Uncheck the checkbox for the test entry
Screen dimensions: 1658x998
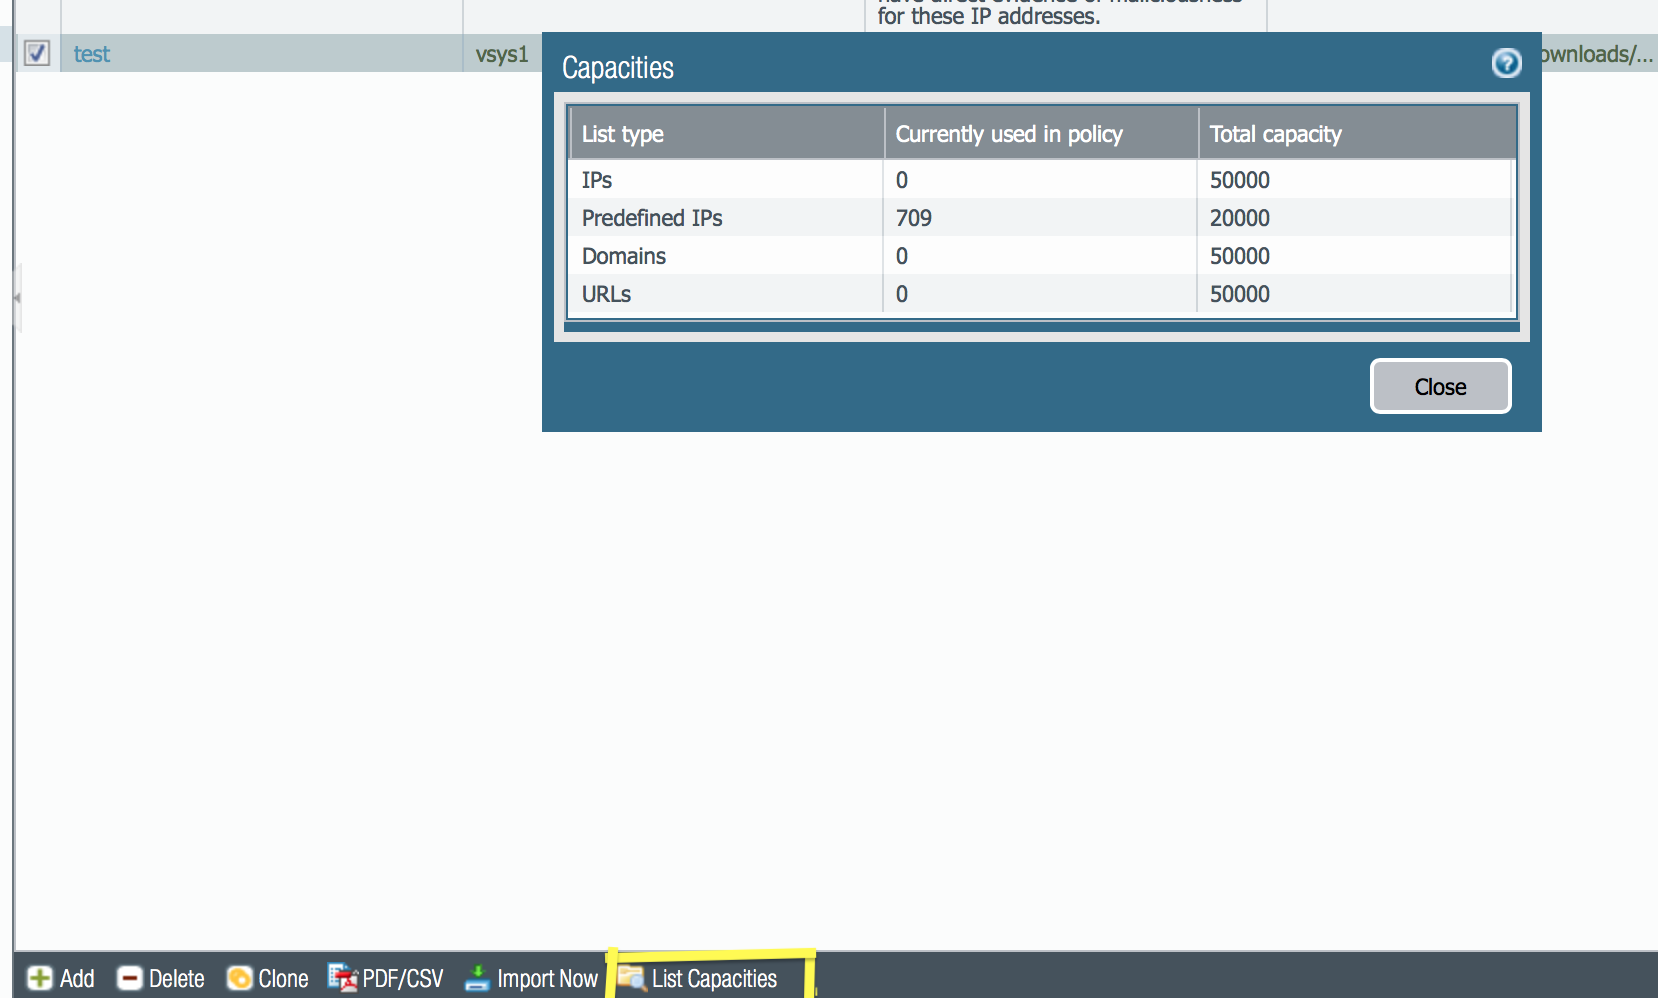37,54
